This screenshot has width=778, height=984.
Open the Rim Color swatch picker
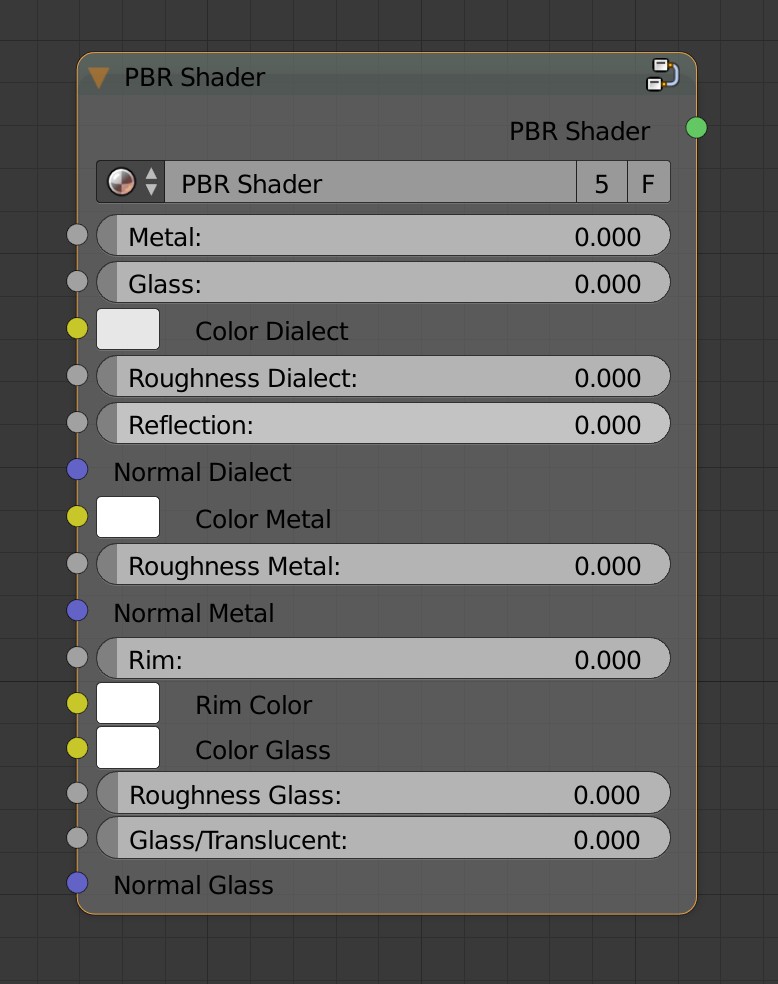point(128,703)
